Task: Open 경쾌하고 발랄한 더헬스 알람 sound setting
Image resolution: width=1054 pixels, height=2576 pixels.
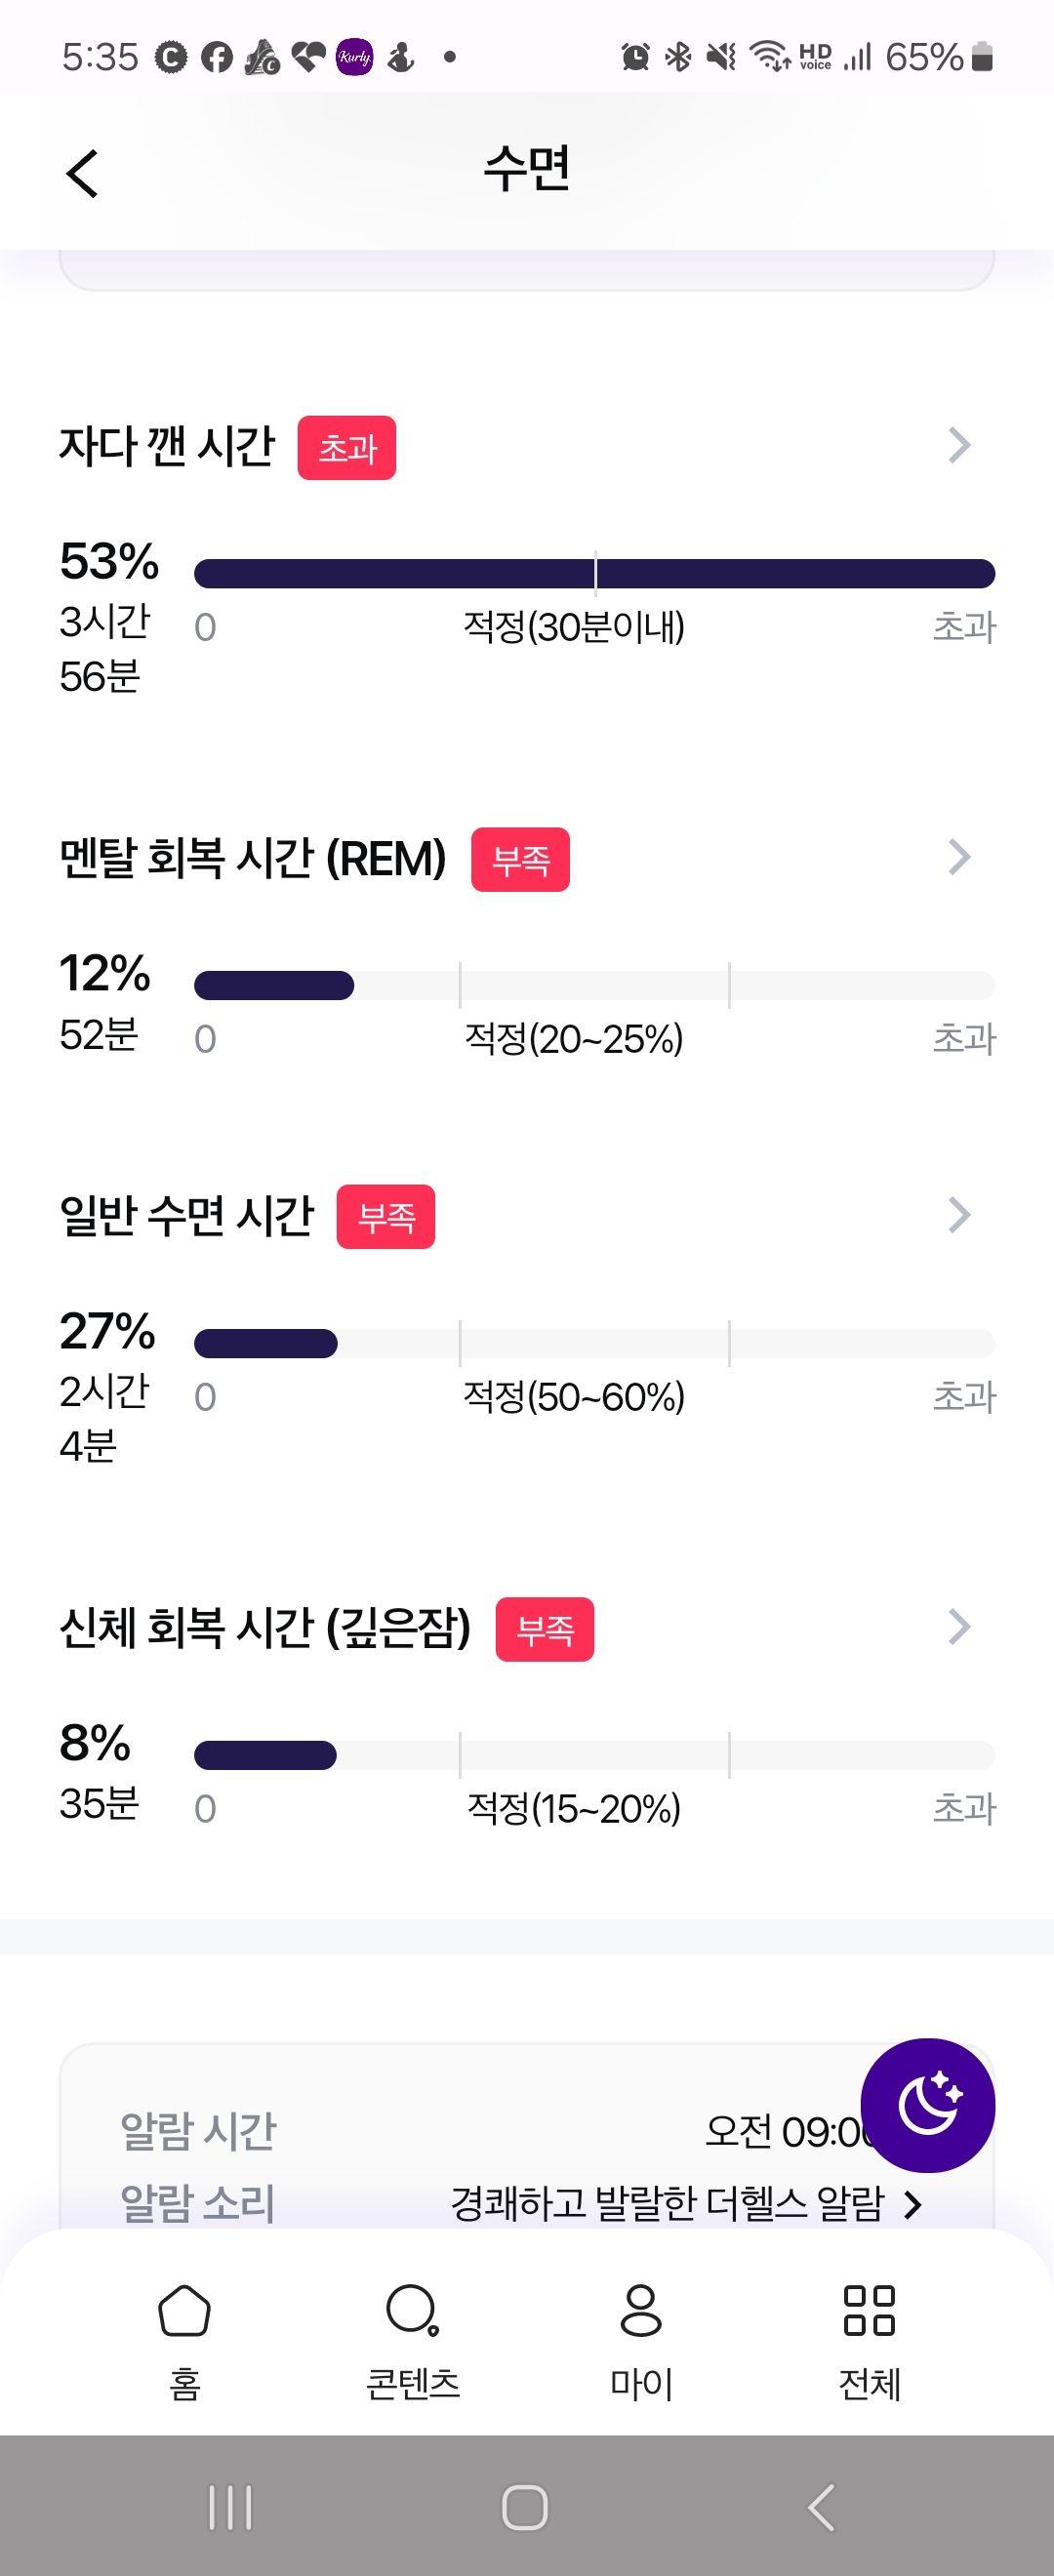Action: pos(687,2203)
